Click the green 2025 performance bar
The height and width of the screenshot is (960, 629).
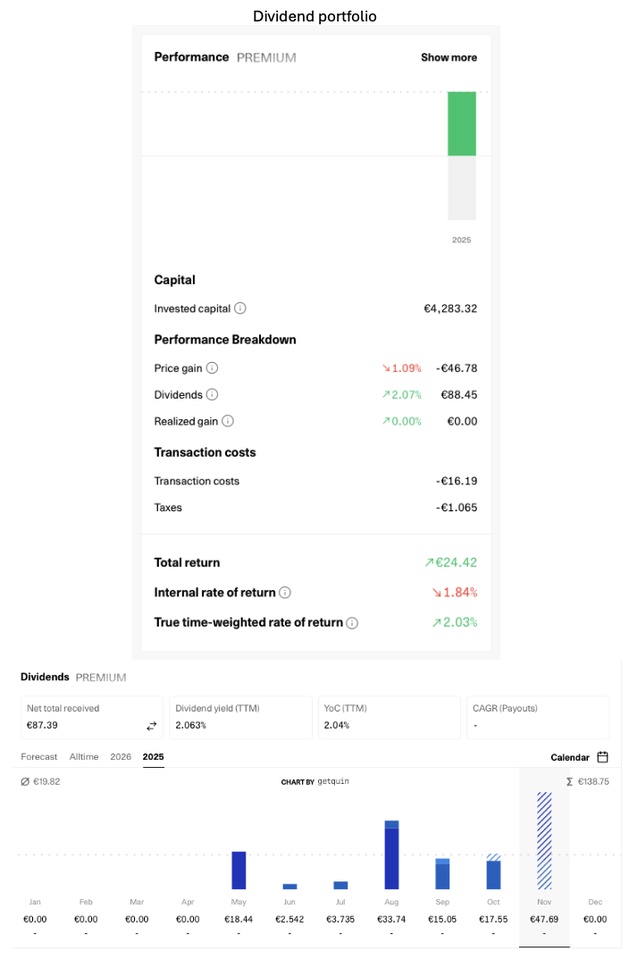point(461,124)
